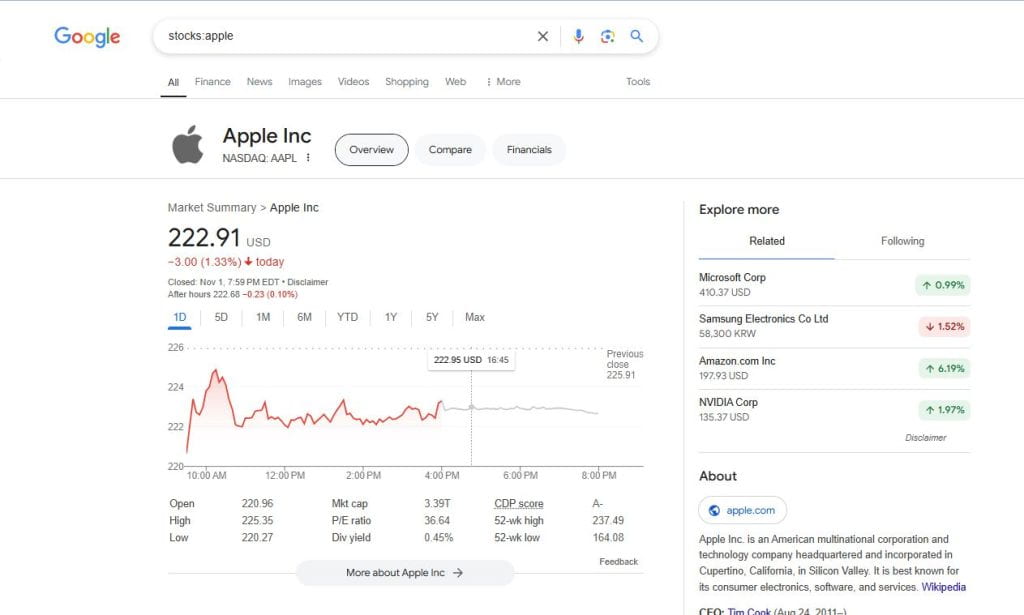Click the magnifying glass search button
Viewport: 1024px width, 615px height.
pos(637,36)
